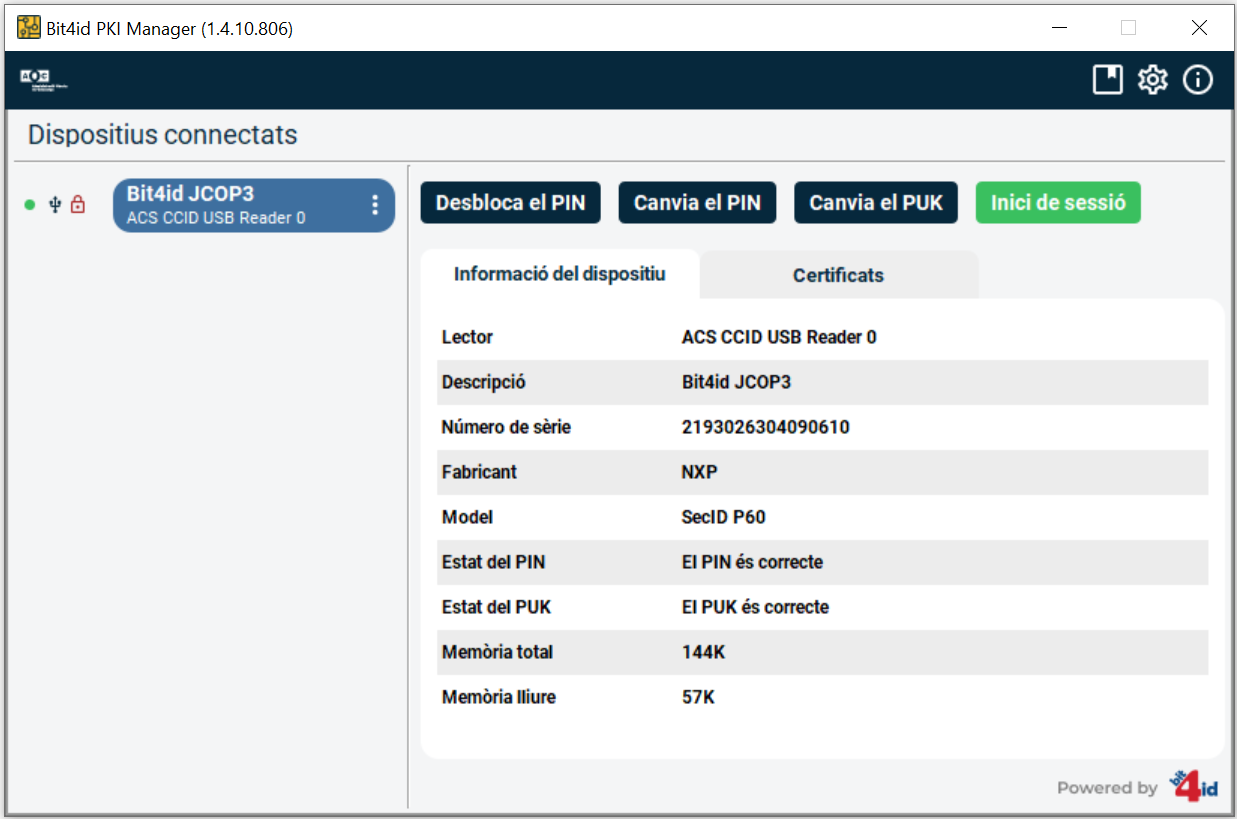Click the green device status dot
The image size is (1237, 819).
pyautogui.click(x=30, y=205)
